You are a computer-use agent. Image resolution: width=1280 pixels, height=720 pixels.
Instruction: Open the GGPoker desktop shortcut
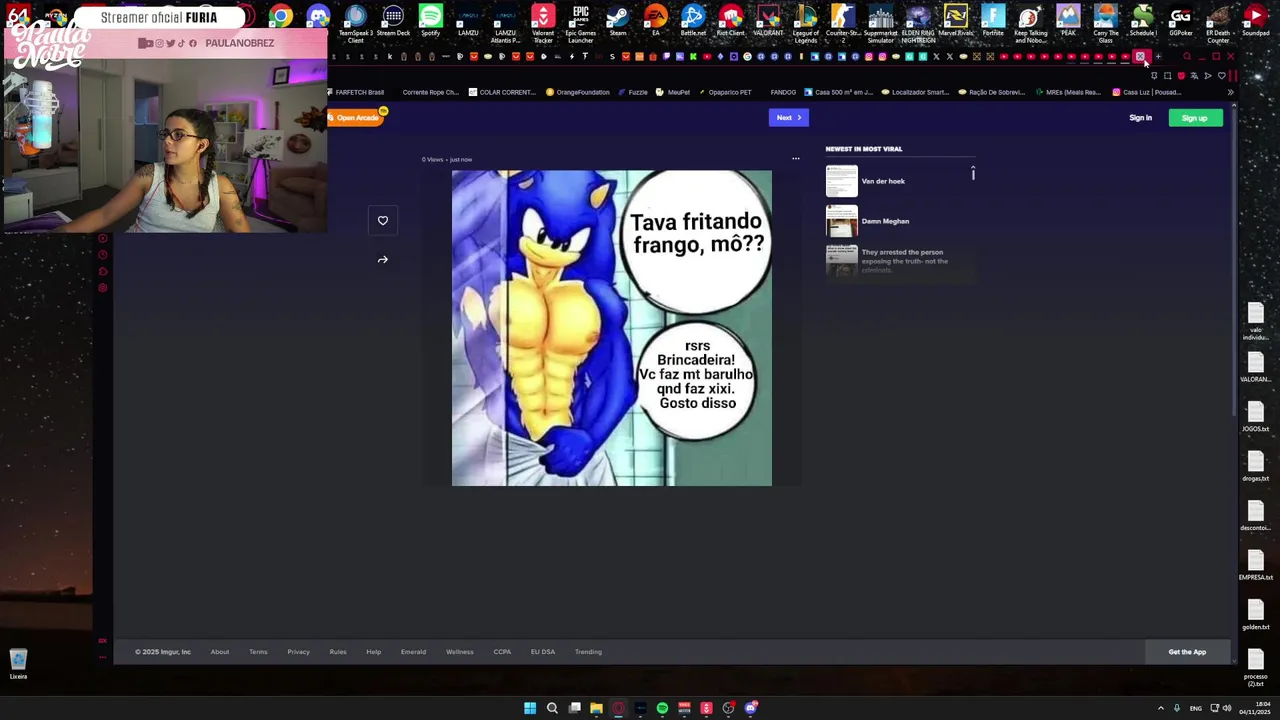point(1181,21)
